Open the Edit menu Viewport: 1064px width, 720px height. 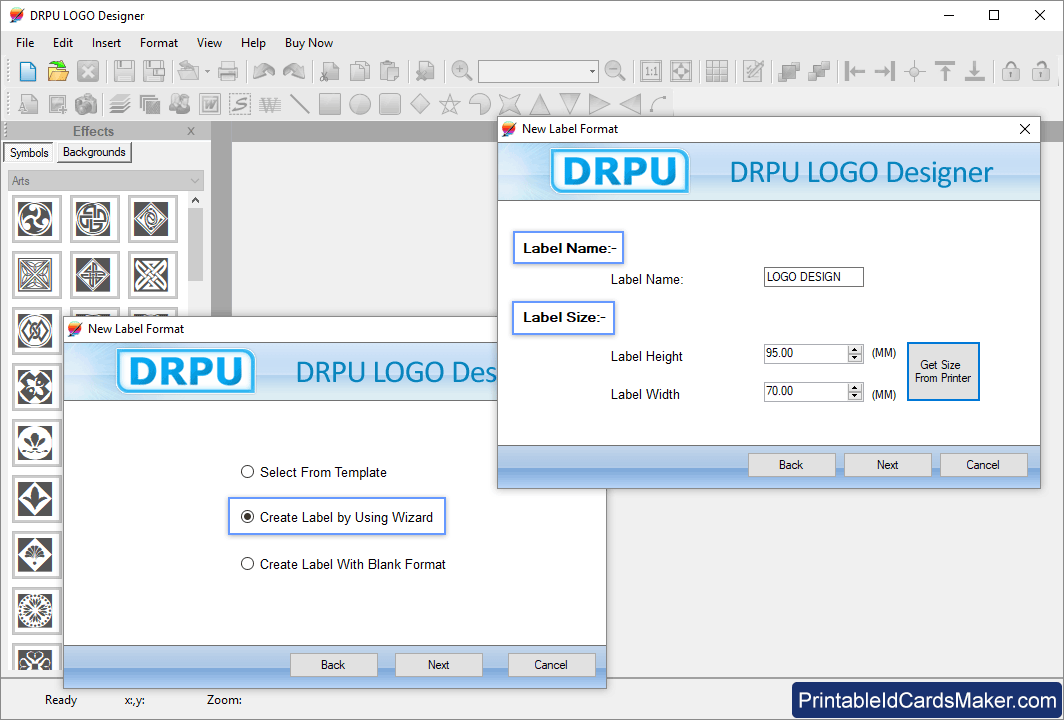click(63, 43)
